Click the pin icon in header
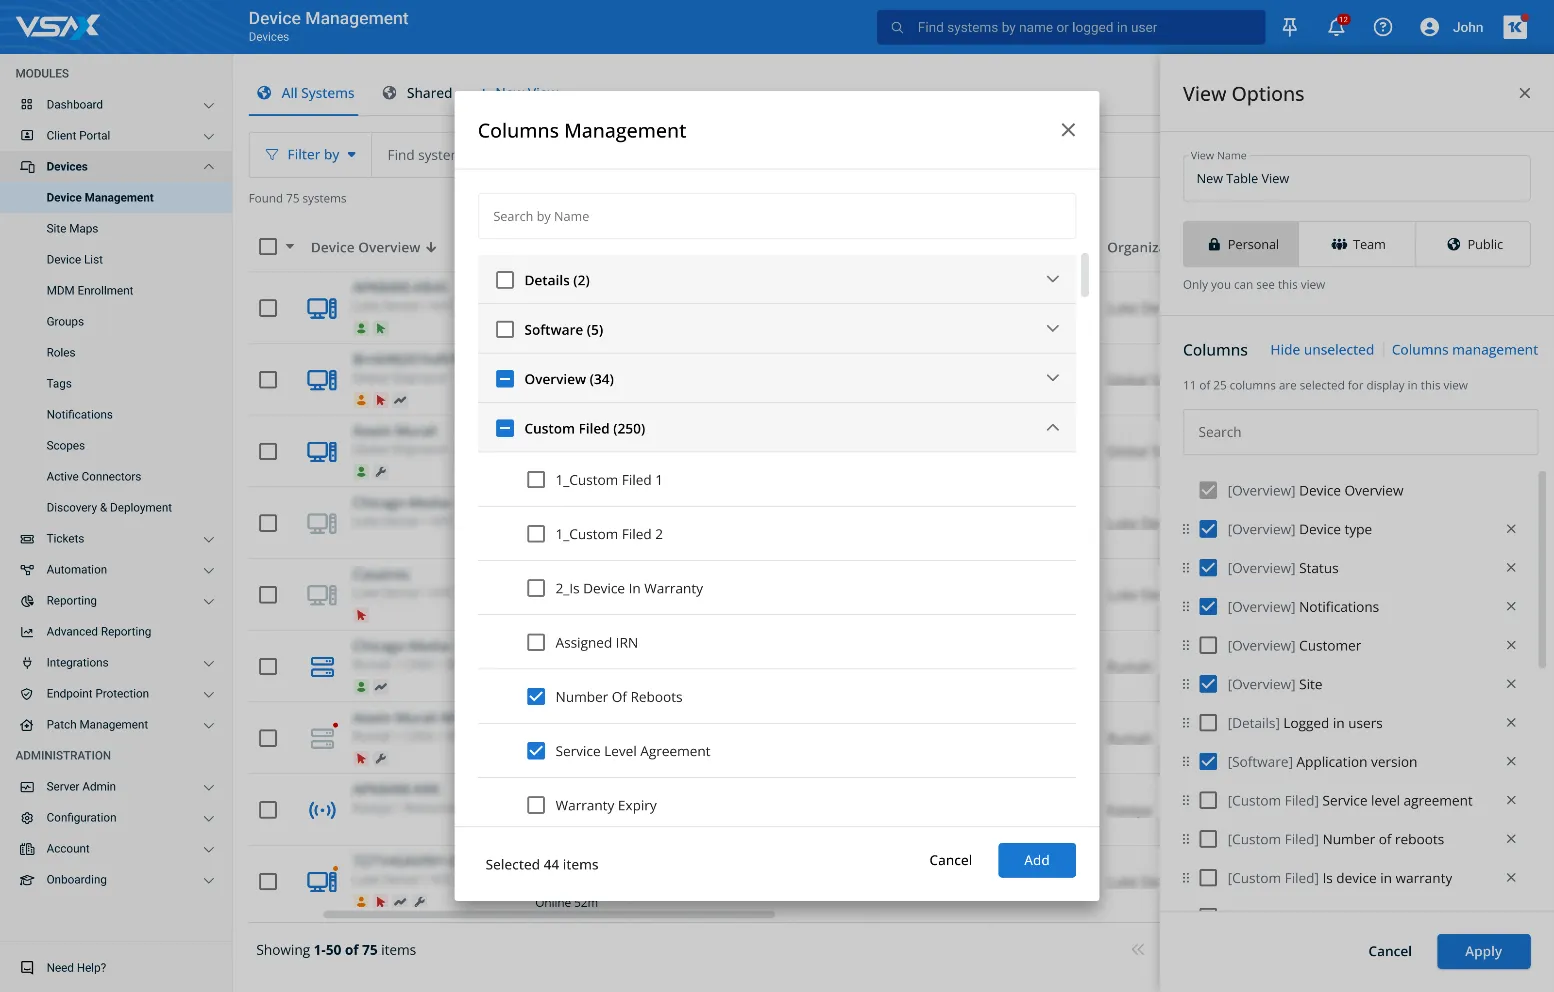1554x992 pixels. pos(1289,27)
